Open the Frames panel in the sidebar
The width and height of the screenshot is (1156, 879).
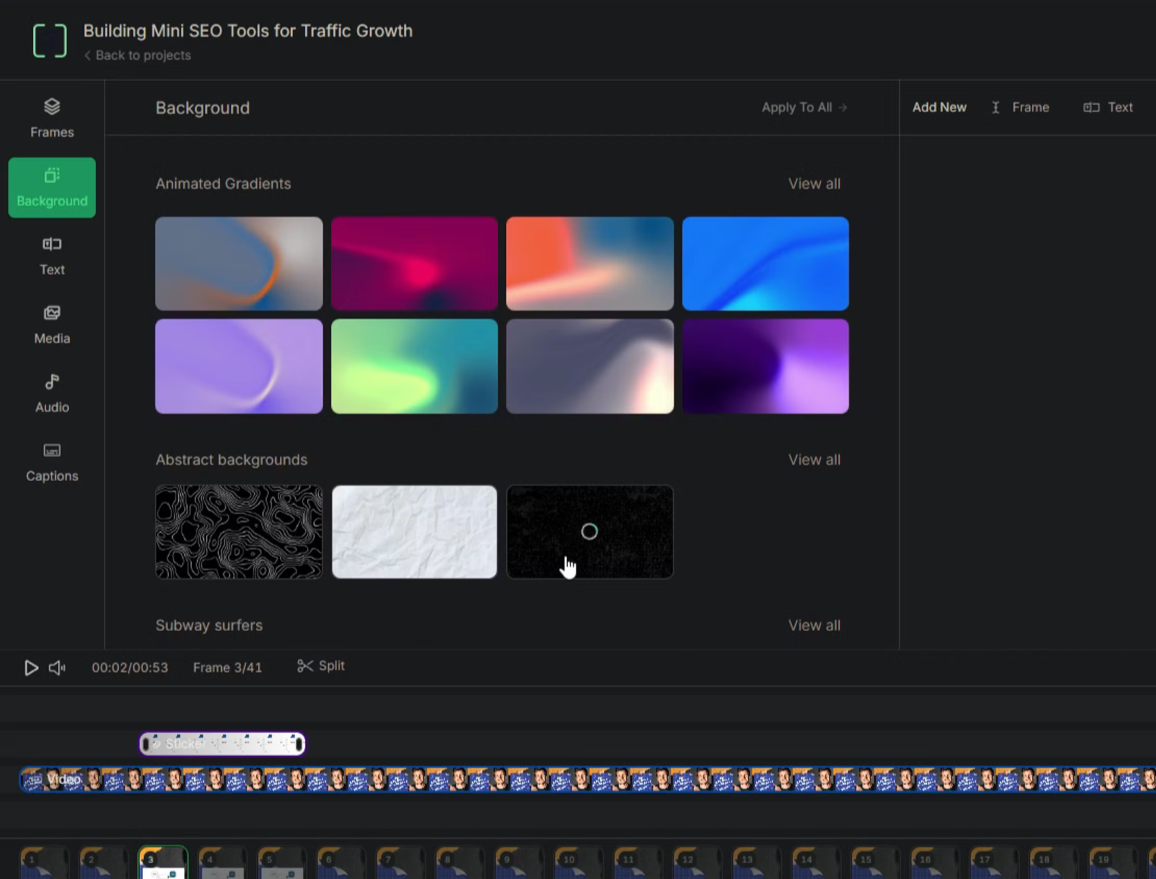[51, 117]
